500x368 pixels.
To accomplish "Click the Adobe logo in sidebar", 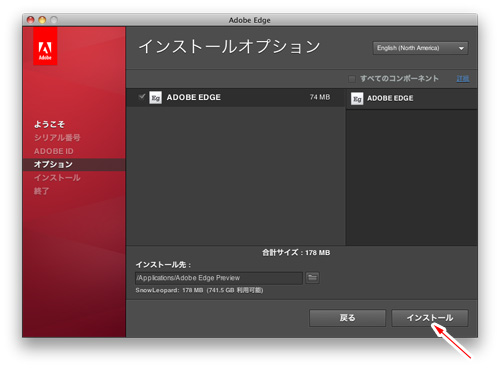I will 45,46.
